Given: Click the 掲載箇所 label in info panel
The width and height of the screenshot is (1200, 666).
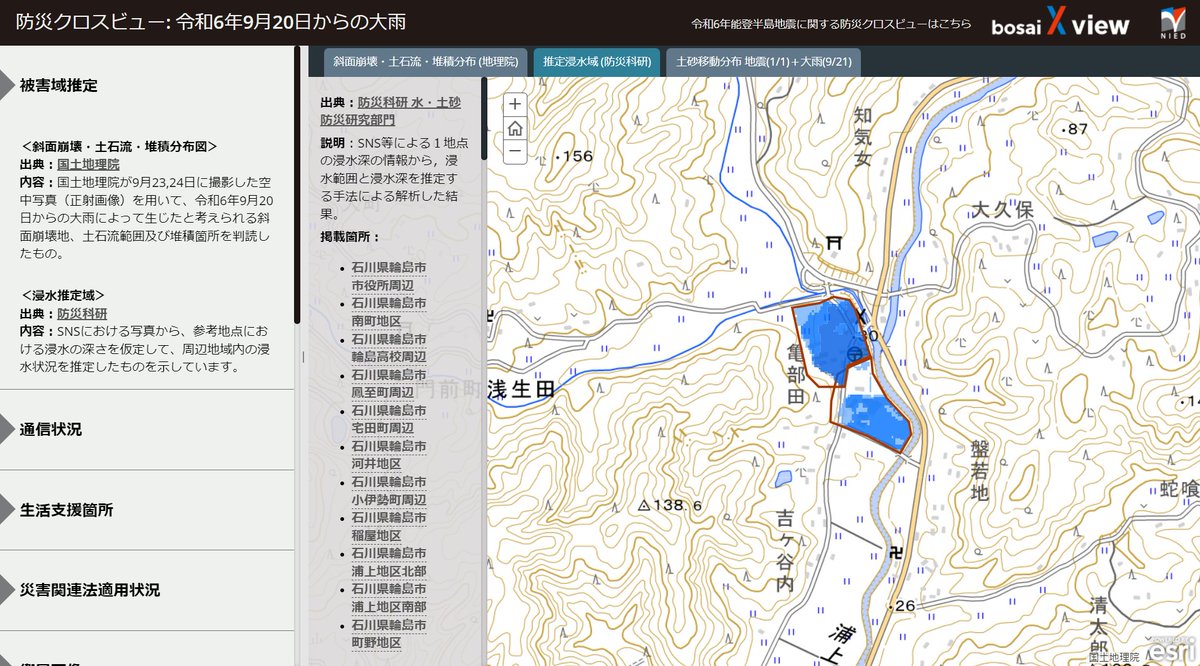Looking at the screenshot, I should coord(350,237).
